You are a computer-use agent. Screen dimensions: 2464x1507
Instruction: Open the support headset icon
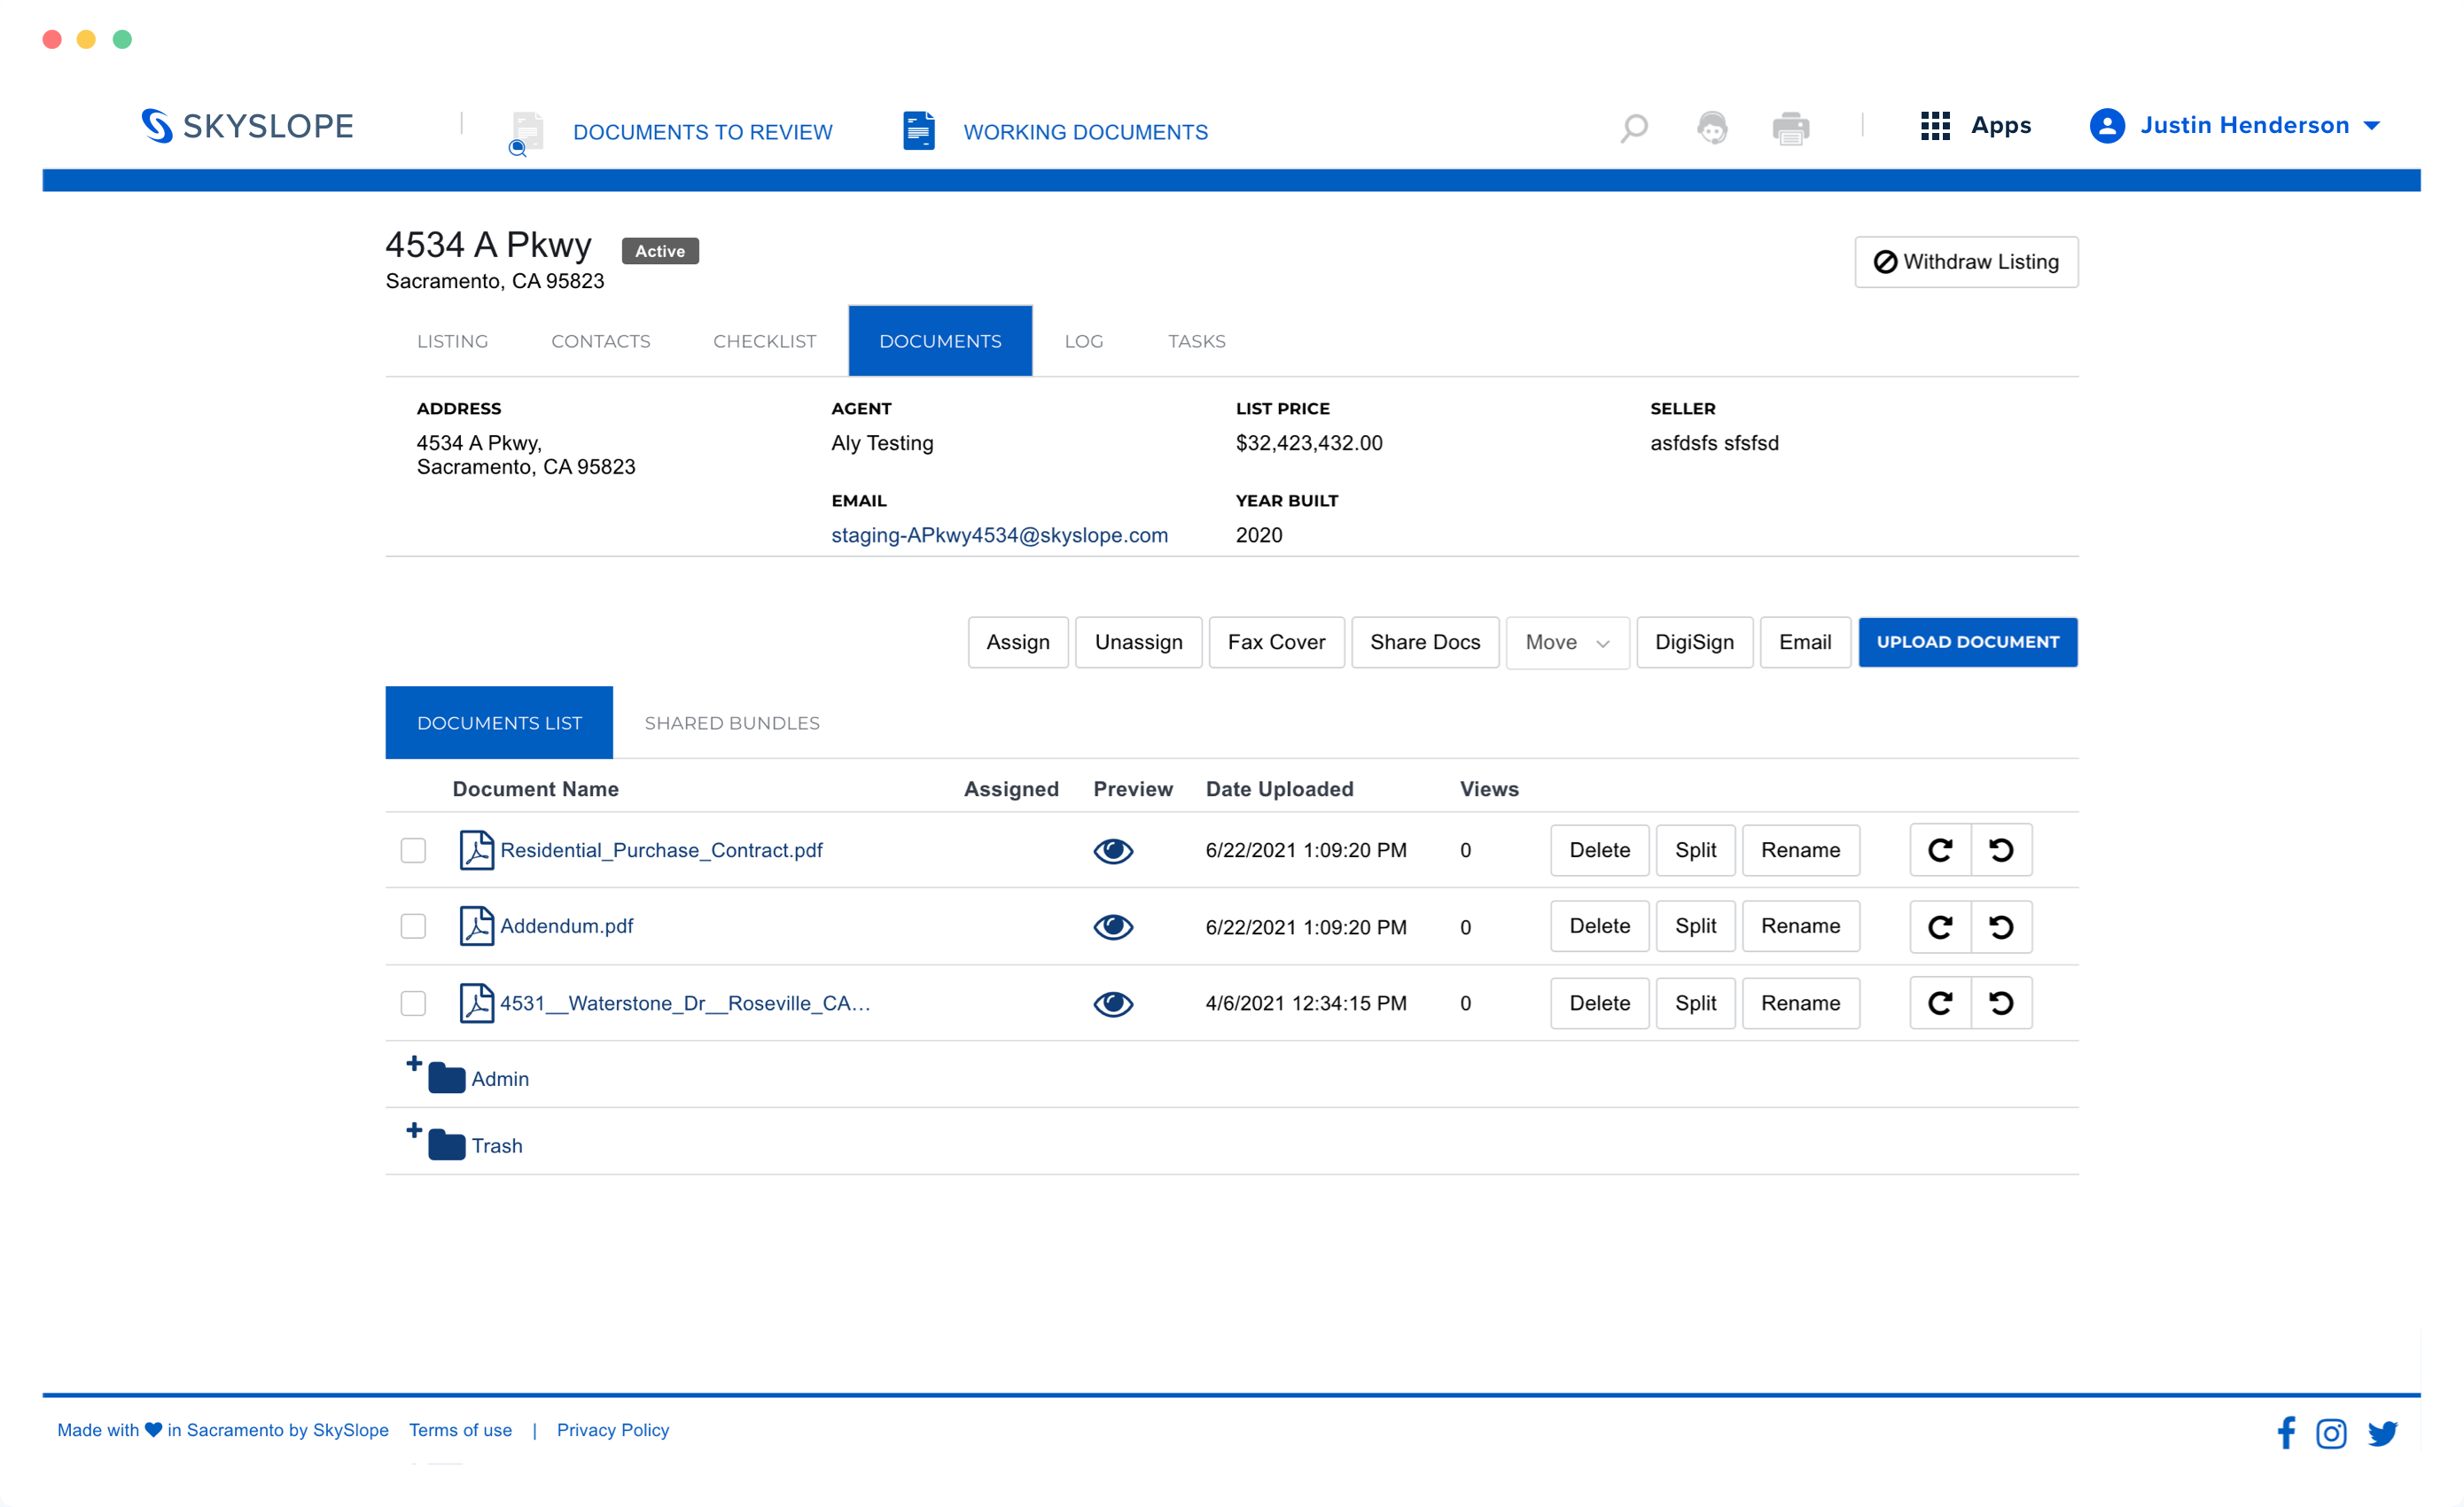pyautogui.click(x=1712, y=128)
